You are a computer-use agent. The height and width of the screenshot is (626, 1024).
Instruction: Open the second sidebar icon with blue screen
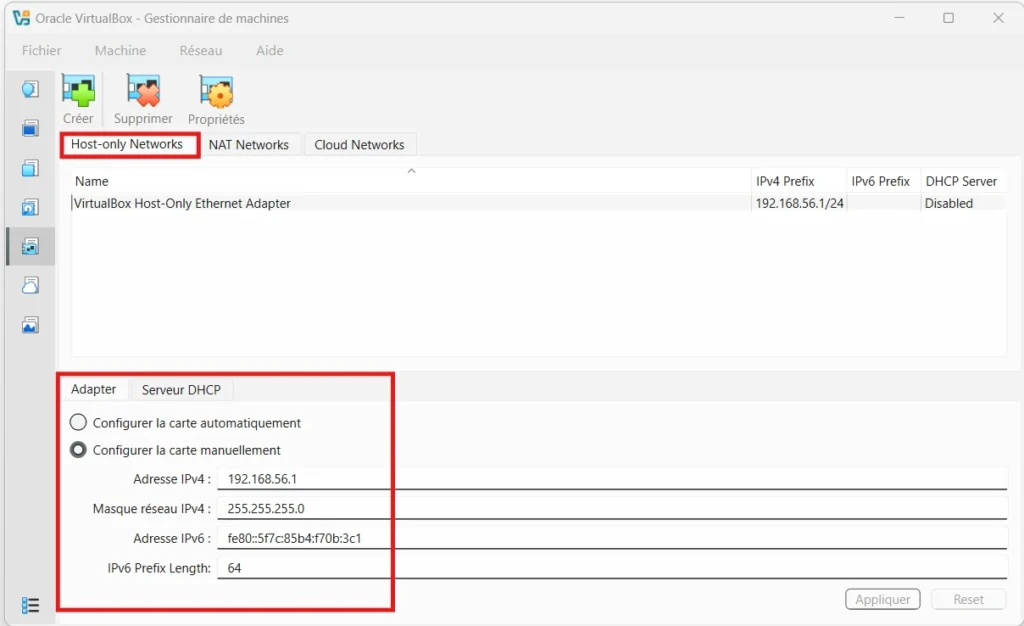pos(30,128)
